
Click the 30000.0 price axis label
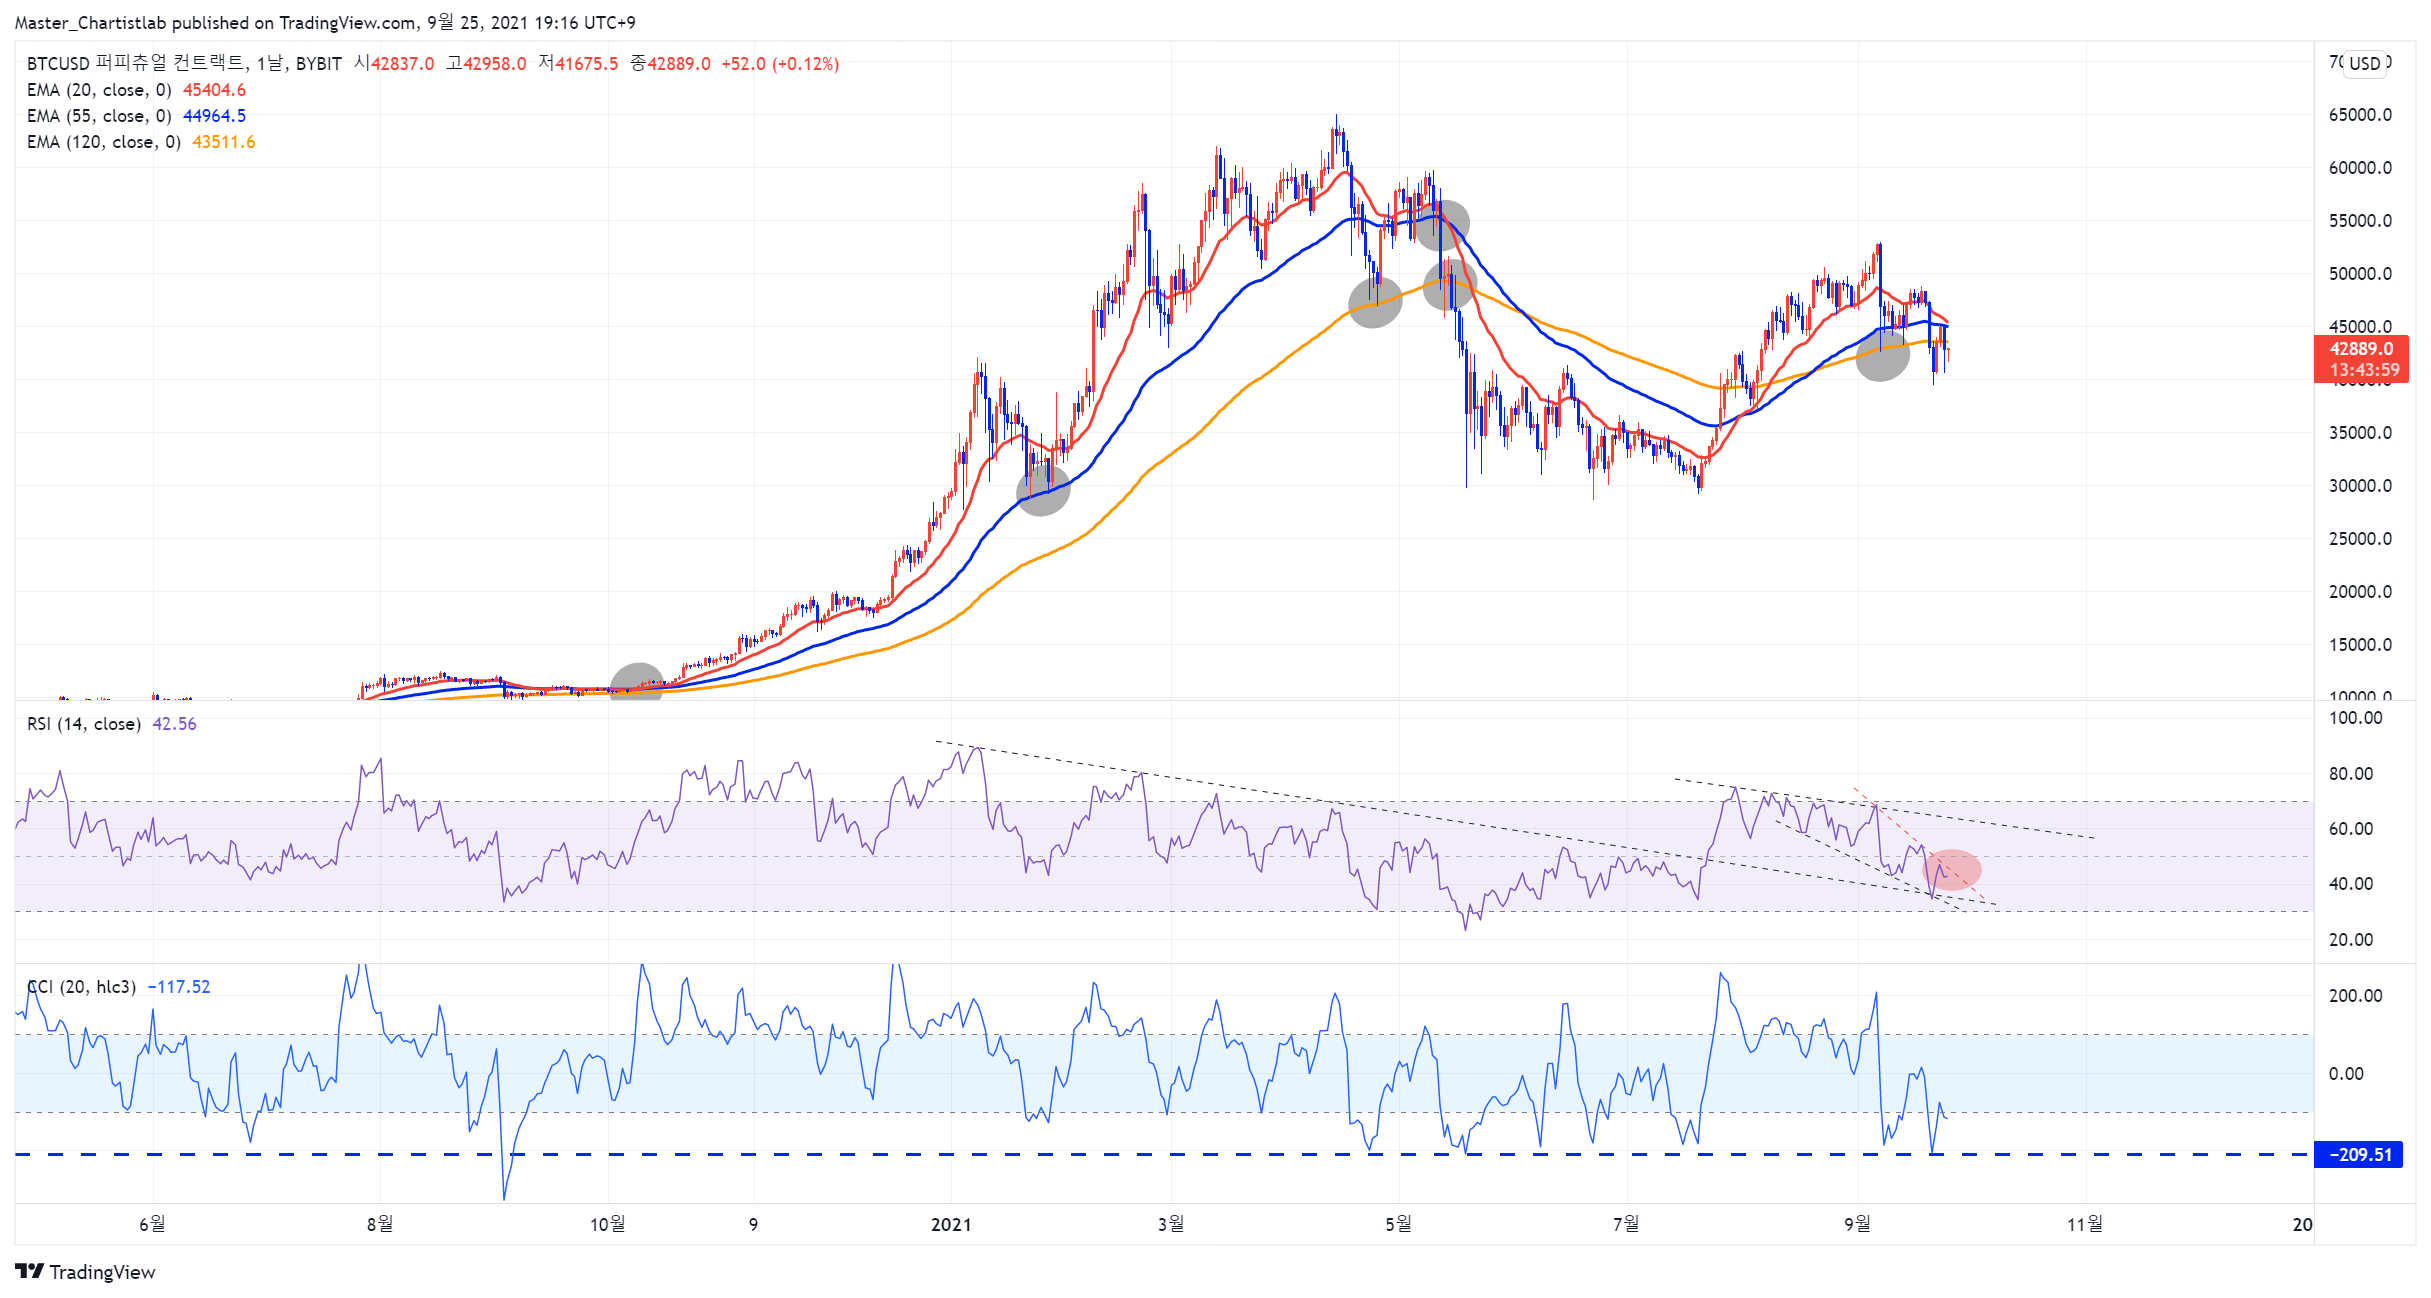(2360, 486)
